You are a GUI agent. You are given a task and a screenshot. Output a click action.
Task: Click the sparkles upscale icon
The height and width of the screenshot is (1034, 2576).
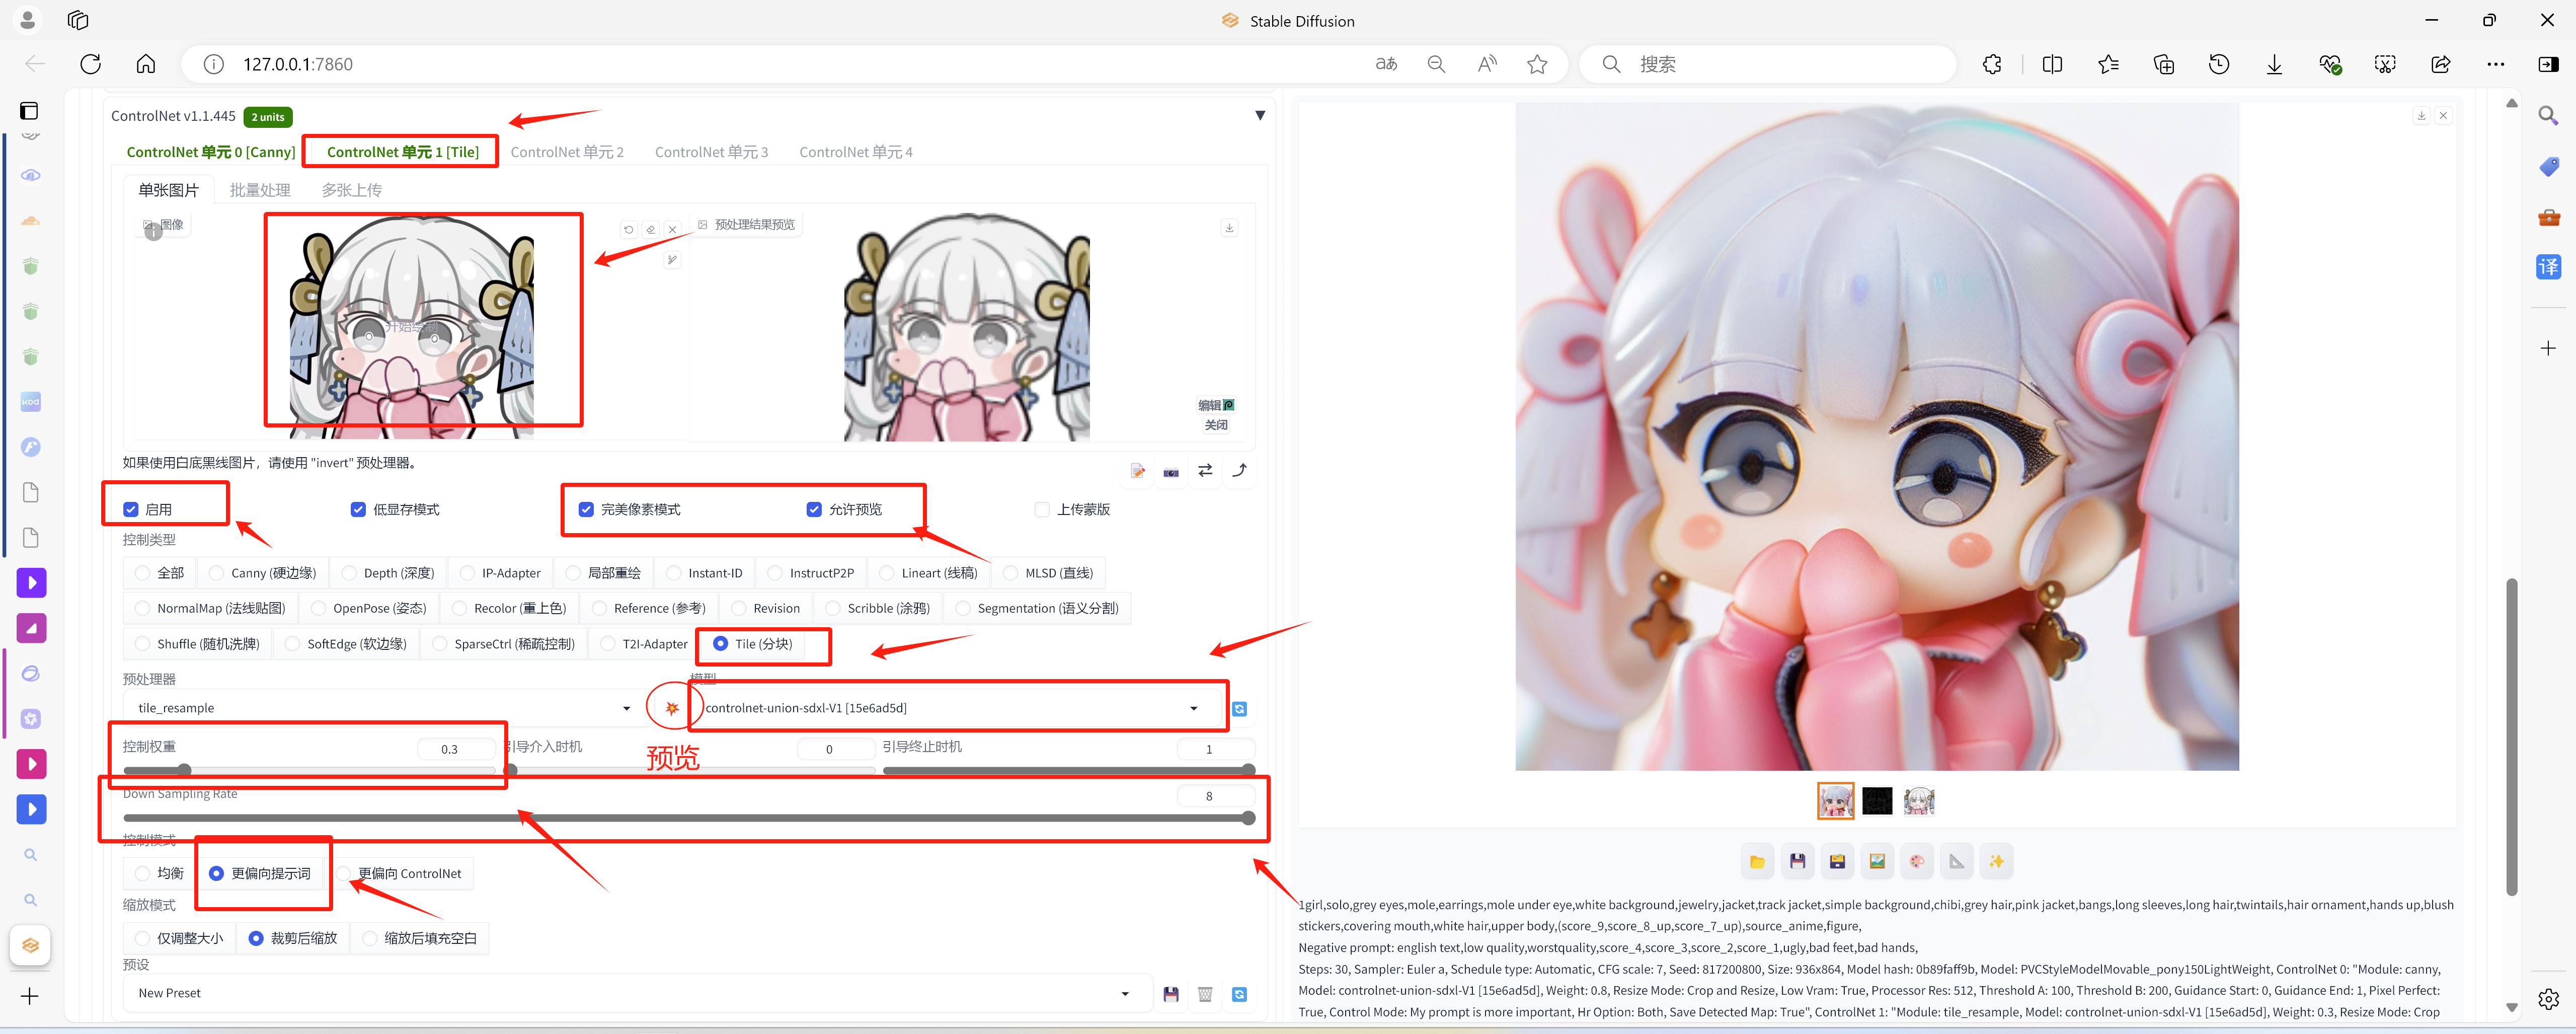point(1997,861)
